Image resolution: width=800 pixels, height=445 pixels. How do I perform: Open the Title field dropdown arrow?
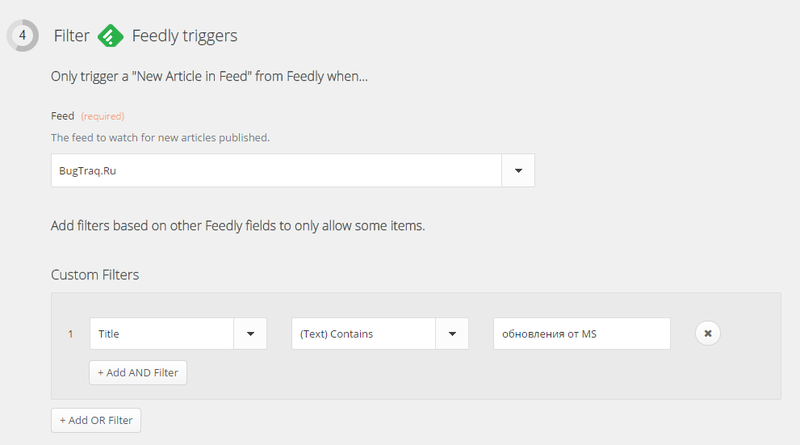tap(250, 334)
